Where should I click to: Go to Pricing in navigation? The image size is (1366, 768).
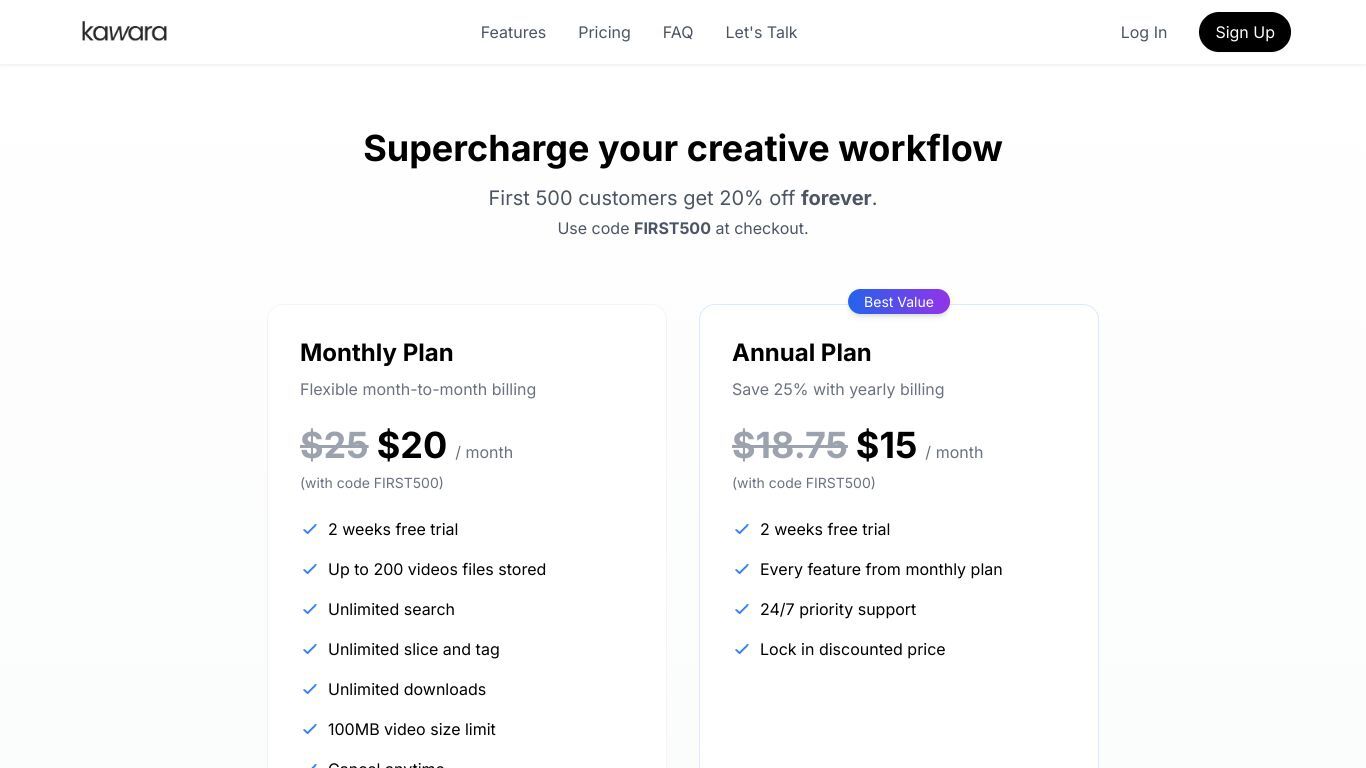604,32
